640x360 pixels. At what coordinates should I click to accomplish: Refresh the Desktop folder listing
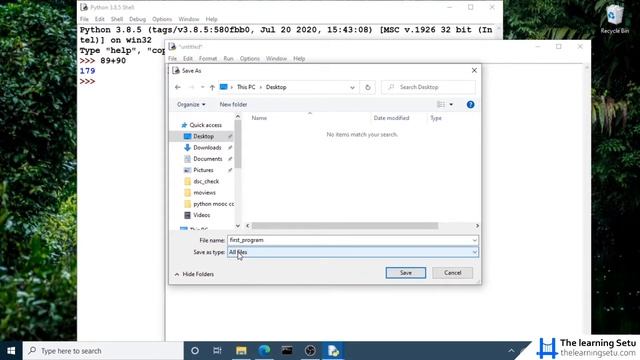coord(367,87)
